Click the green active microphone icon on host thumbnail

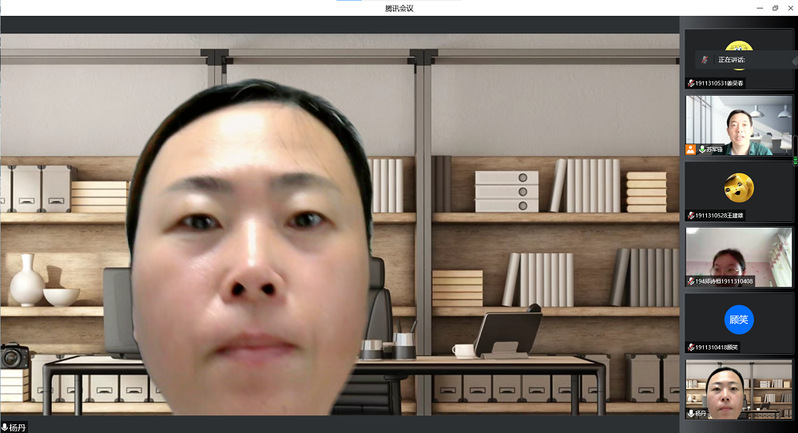click(702, 149)
